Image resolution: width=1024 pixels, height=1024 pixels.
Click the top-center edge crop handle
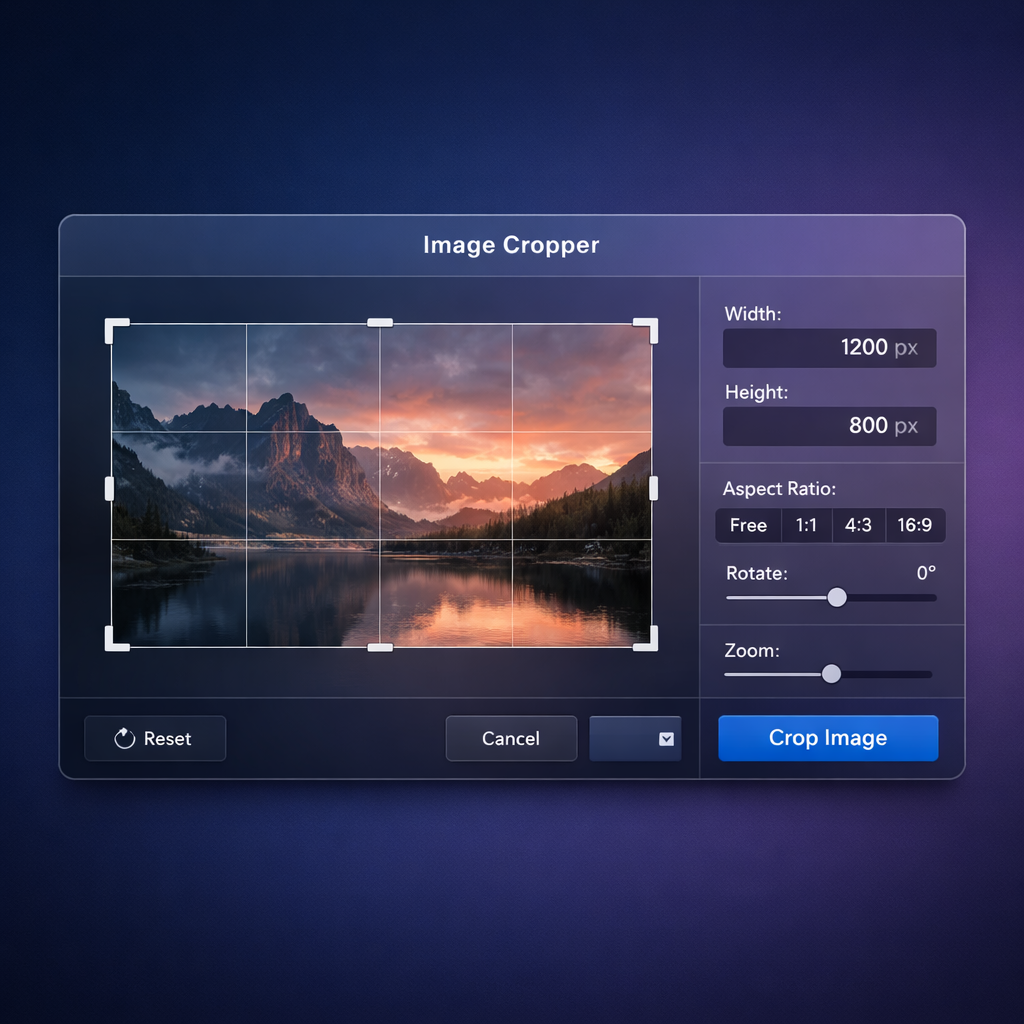coord(380,323)
